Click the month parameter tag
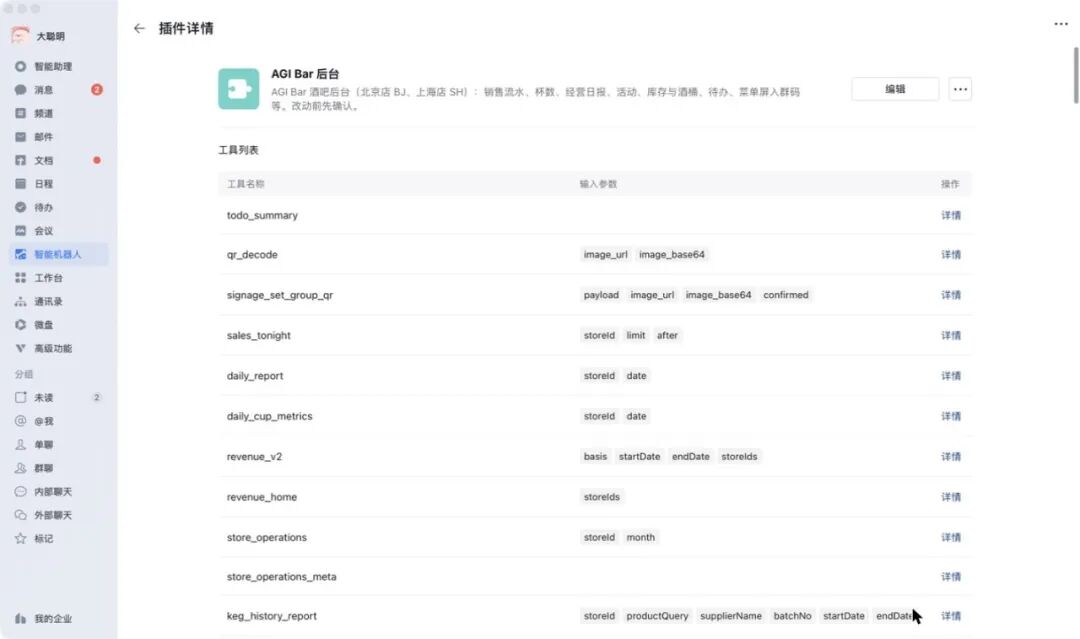Screen dimensions: 1080x639 coord(641,537)
